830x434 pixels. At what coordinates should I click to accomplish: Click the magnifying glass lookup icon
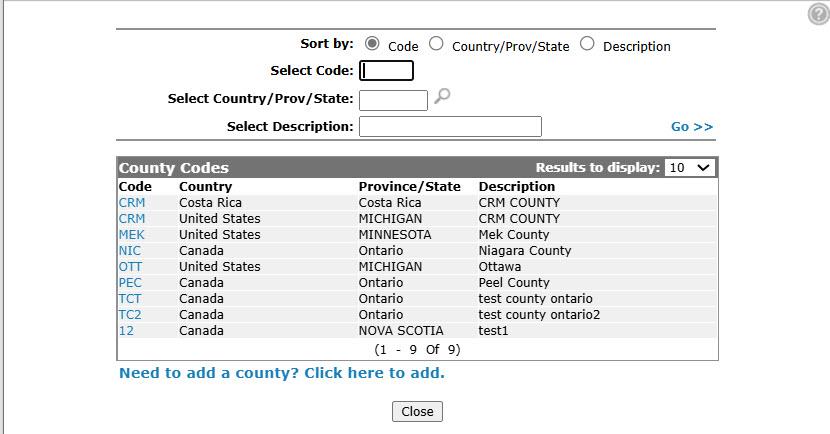click(x=442, y=96)
